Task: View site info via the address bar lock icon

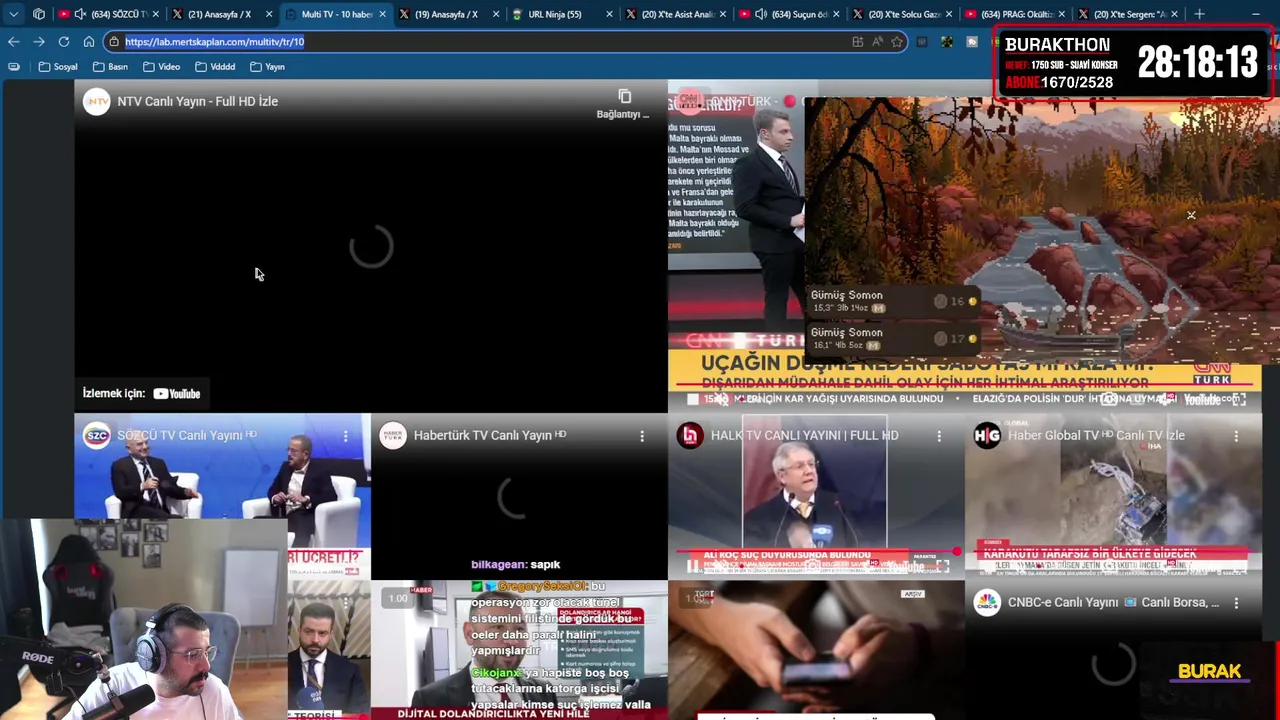Action: click(x=115, y=42)
